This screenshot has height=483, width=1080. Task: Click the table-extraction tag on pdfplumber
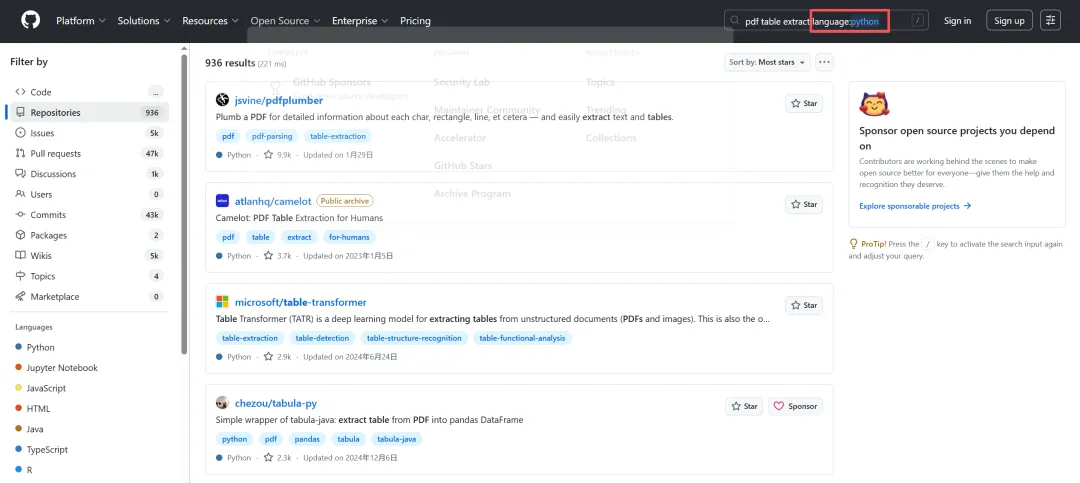(x=338, y=136)
